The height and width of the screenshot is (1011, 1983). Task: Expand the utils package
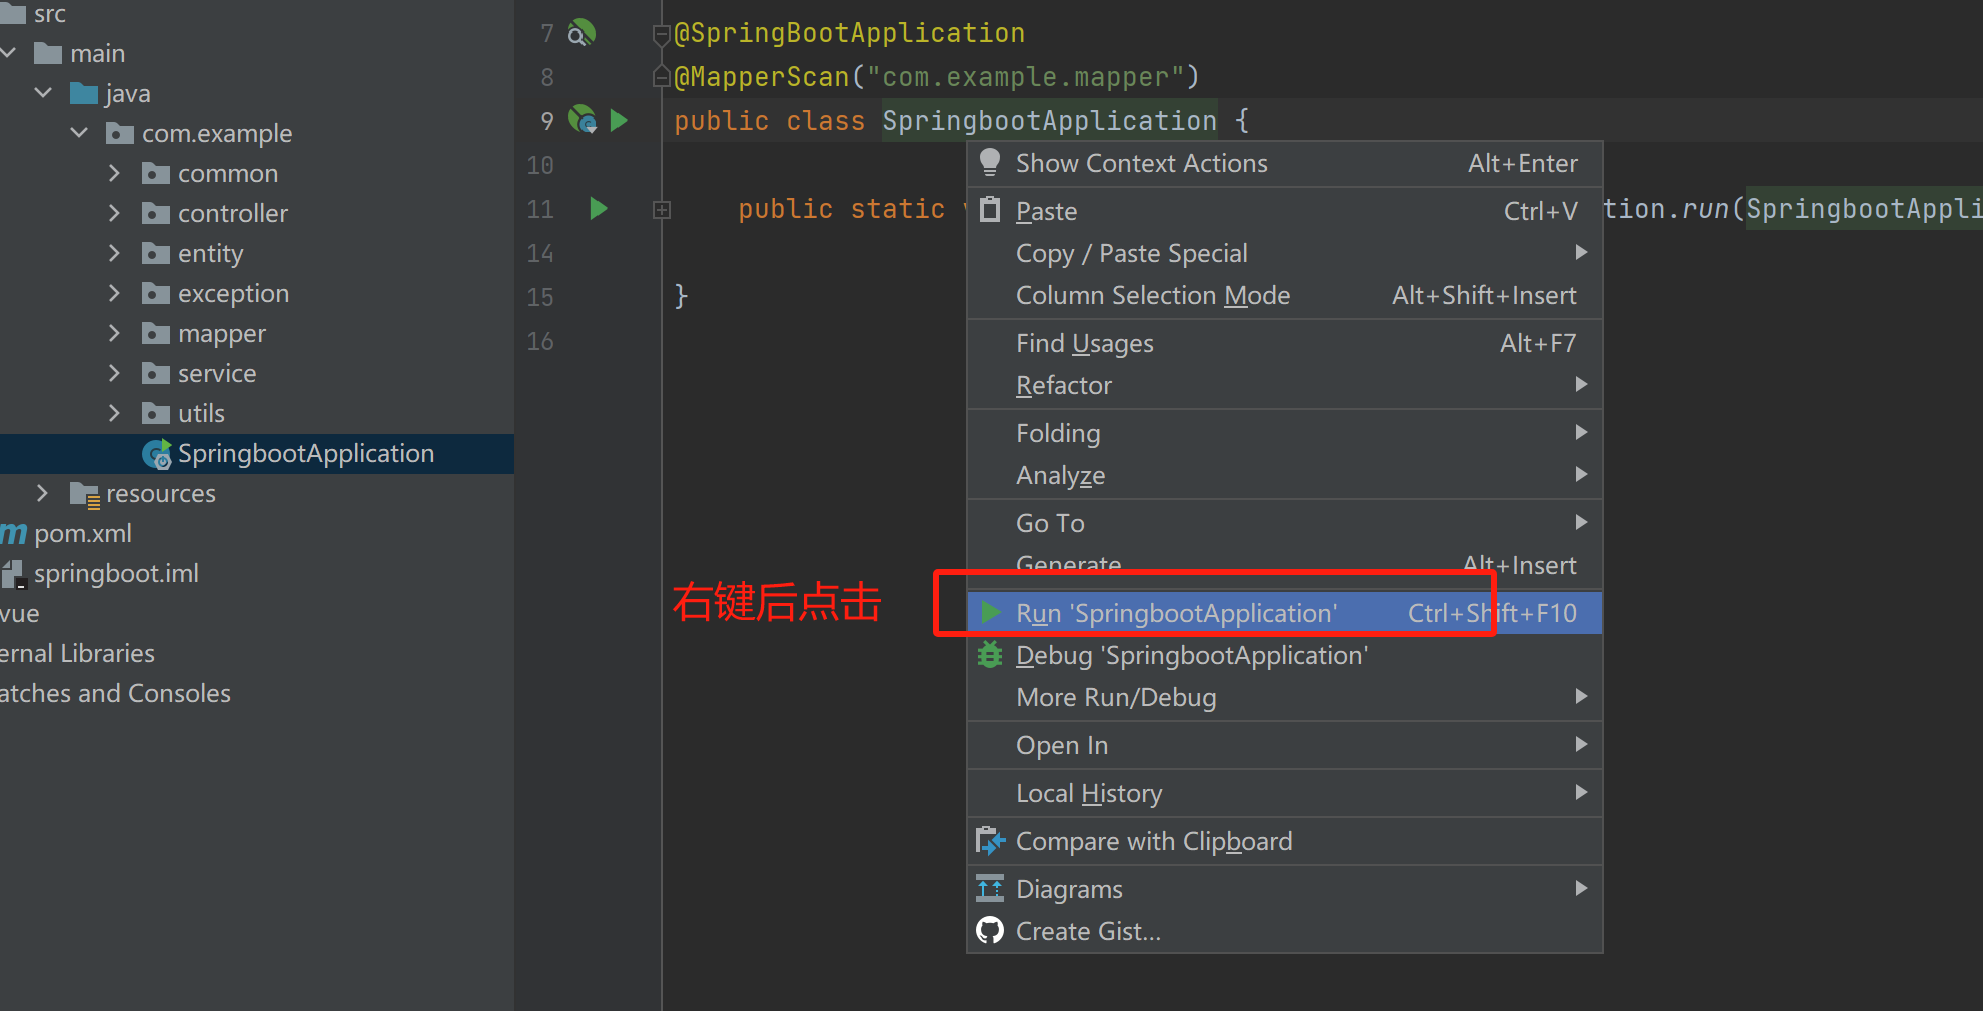pyautogui.click(x=115, y=413)
